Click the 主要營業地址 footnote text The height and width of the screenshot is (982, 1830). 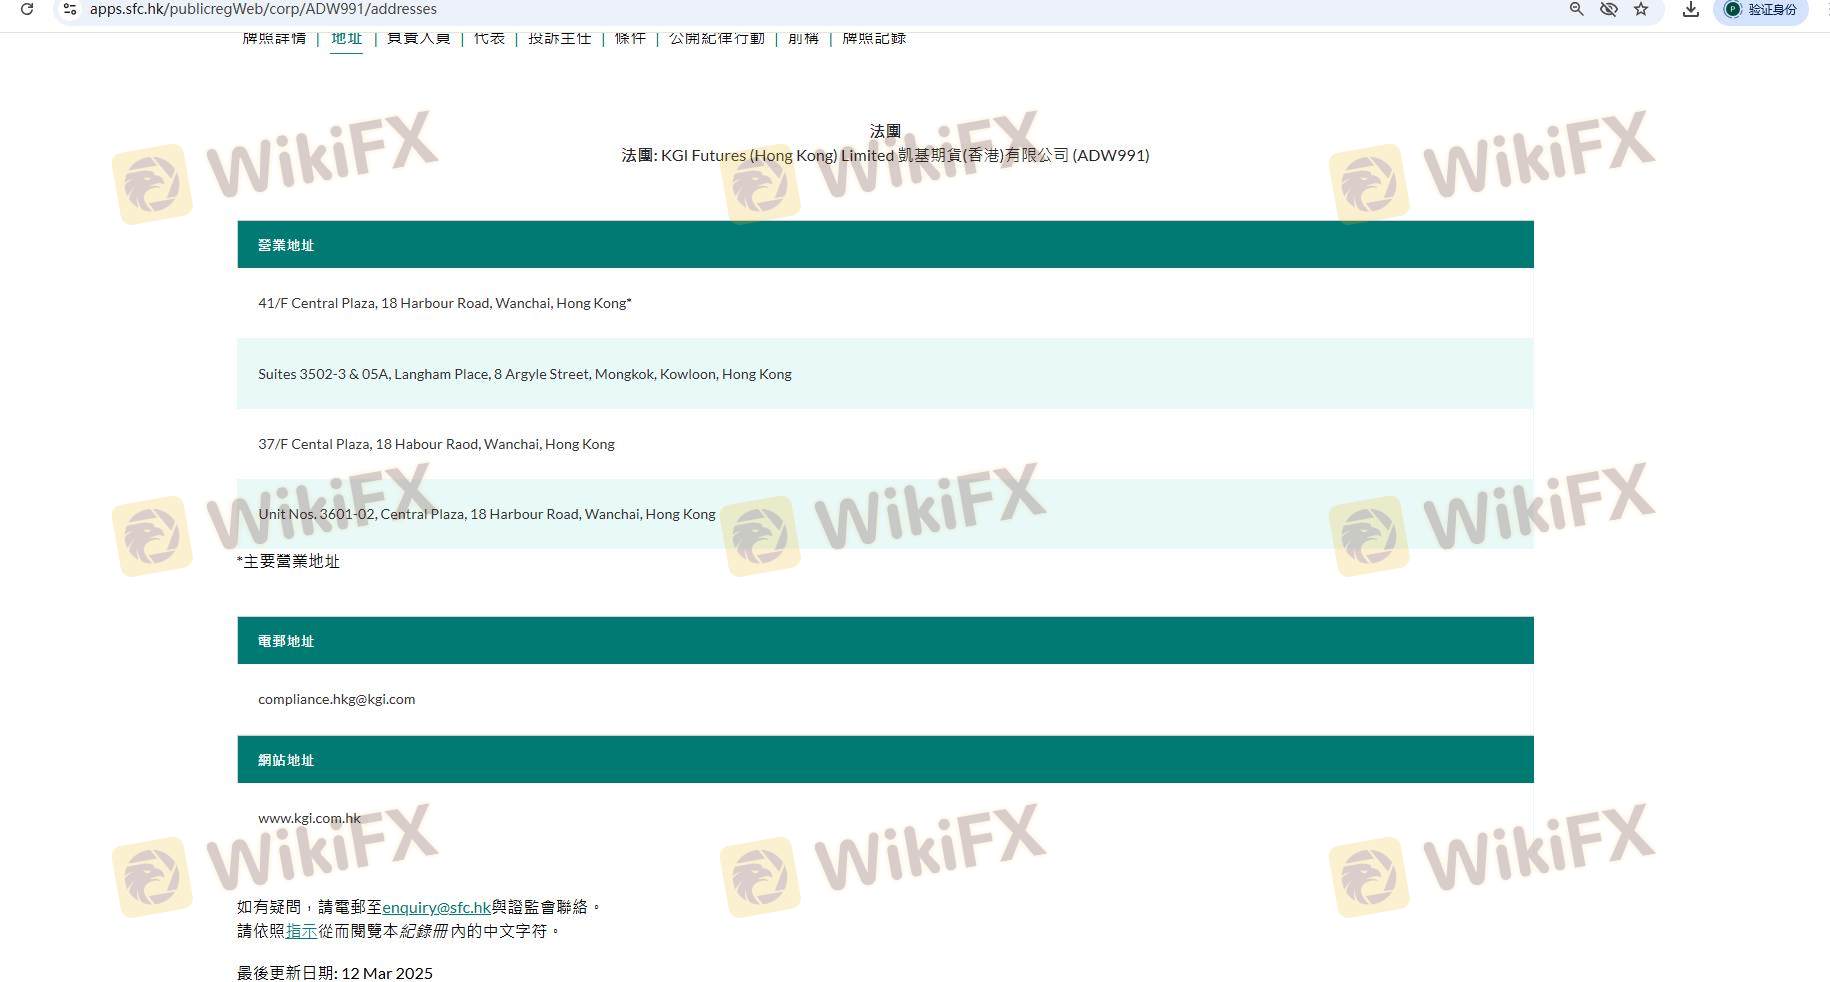(288, 561)
